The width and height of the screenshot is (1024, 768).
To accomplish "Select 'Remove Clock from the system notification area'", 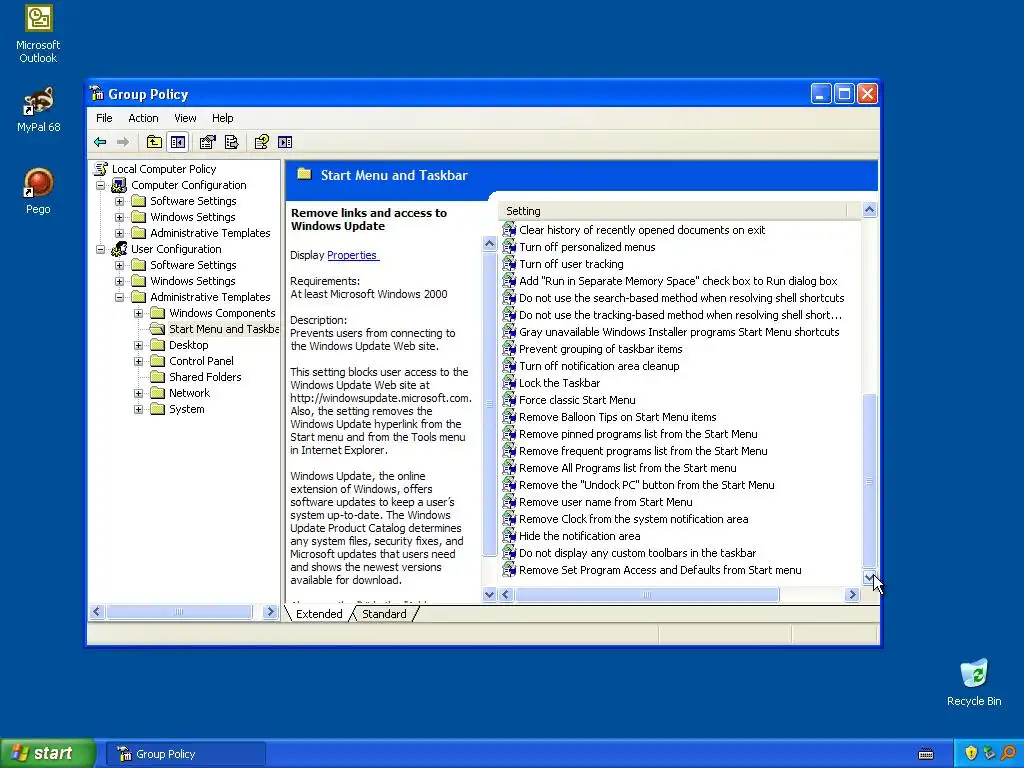I will 633,519.
